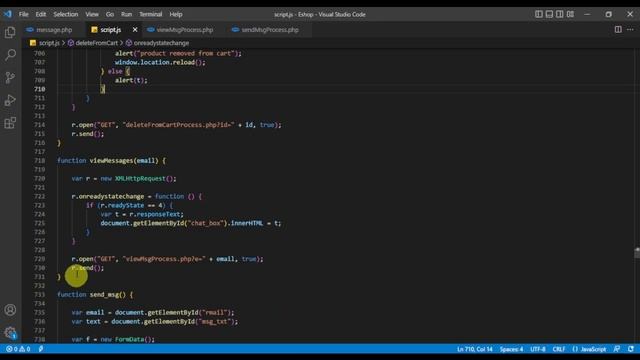Open the Go menu
This screenshot has width=640, height=360.
[x=110, y=14]
